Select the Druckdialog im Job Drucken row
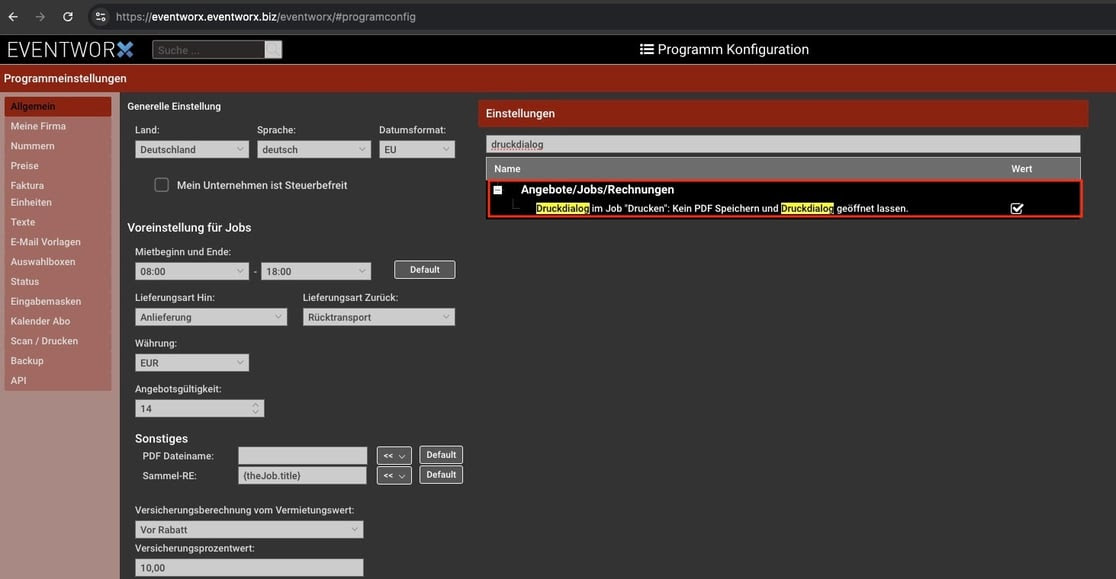The image size is (1116, 579). (784, 208)
